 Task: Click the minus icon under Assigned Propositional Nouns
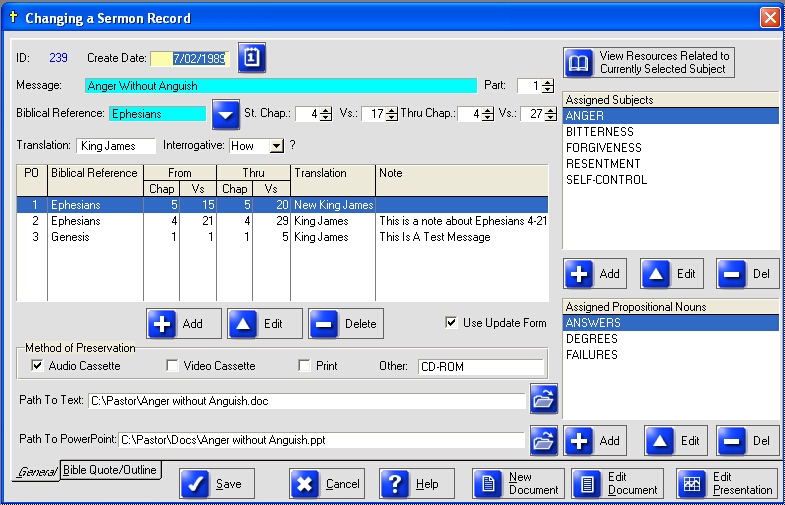732,440
